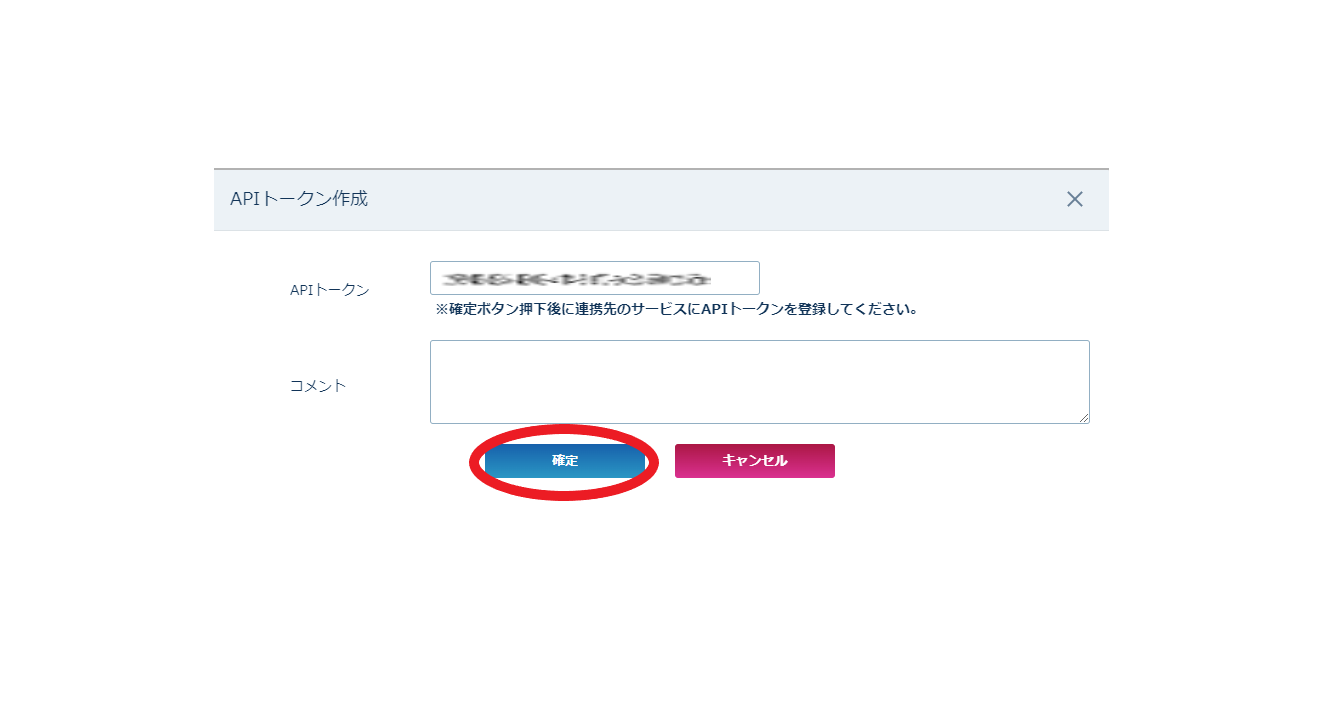1323x711 pixels.
Task: Cancel token creation via キャンセル
Action: tap(755, 461)
